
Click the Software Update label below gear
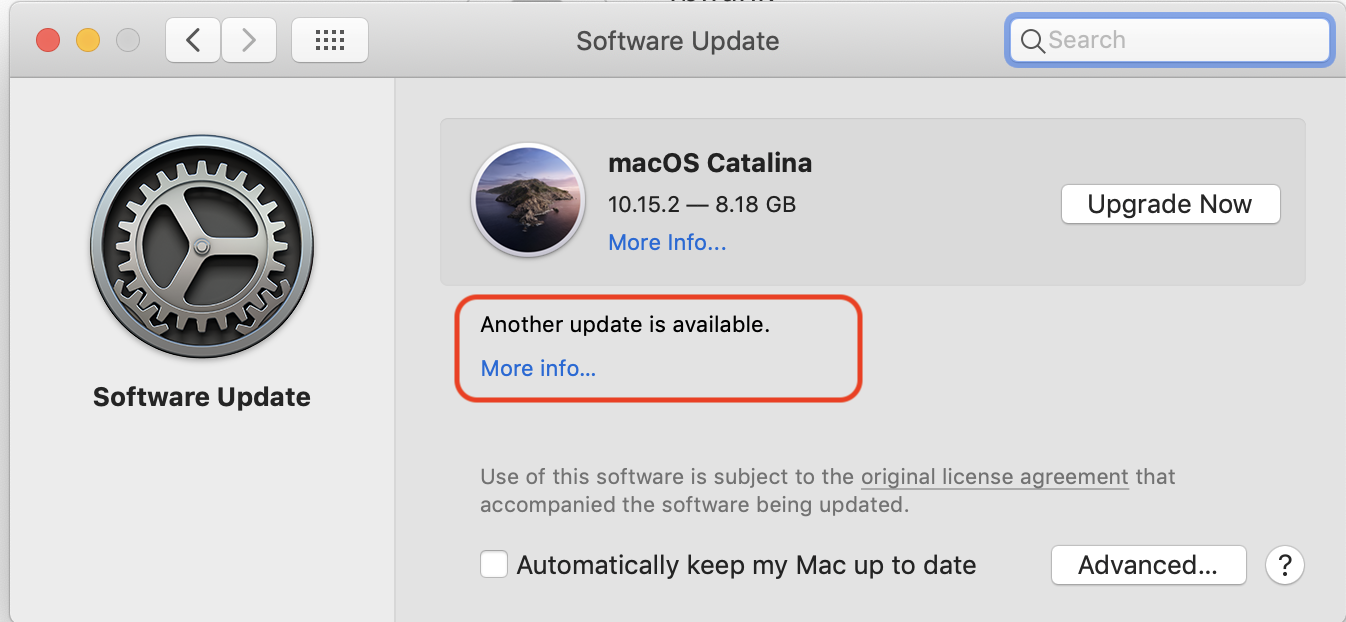point(202,397)
